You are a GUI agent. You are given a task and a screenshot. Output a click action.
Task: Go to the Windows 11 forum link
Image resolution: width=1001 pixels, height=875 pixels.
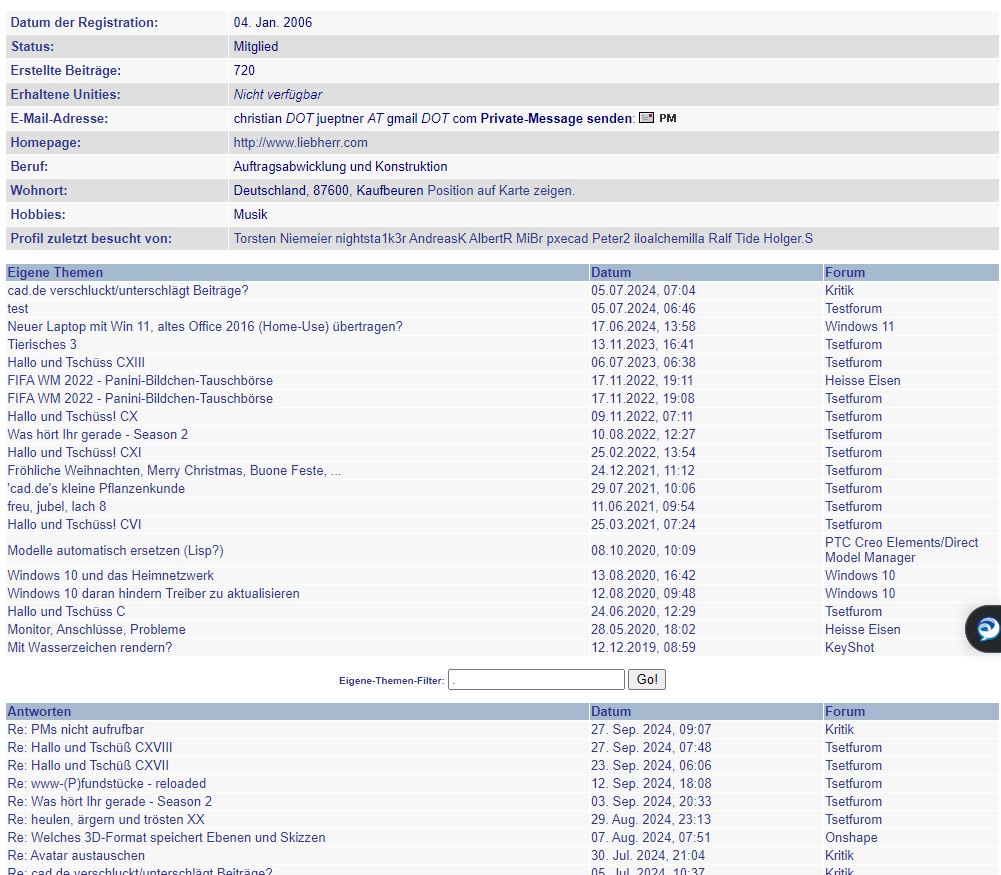click(859, 326)
